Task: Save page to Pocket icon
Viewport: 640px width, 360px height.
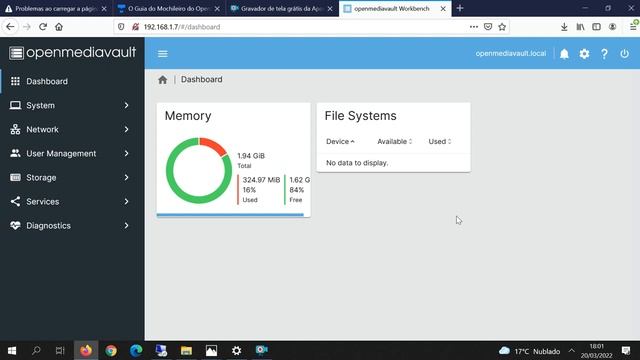Action: (488, 27)
